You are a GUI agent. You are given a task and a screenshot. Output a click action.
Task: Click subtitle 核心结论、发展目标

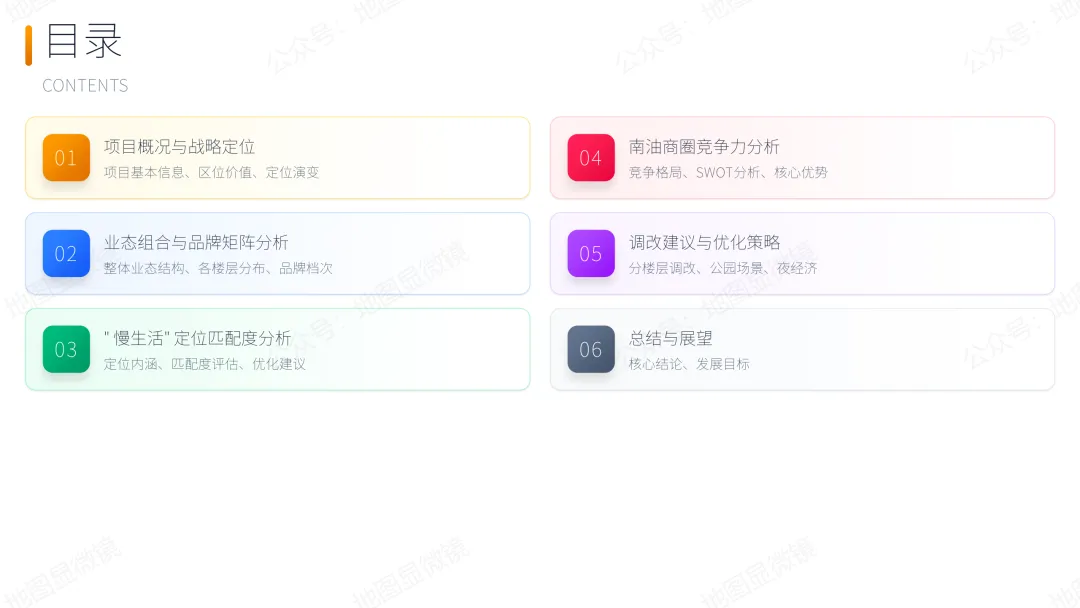[689, 364]
